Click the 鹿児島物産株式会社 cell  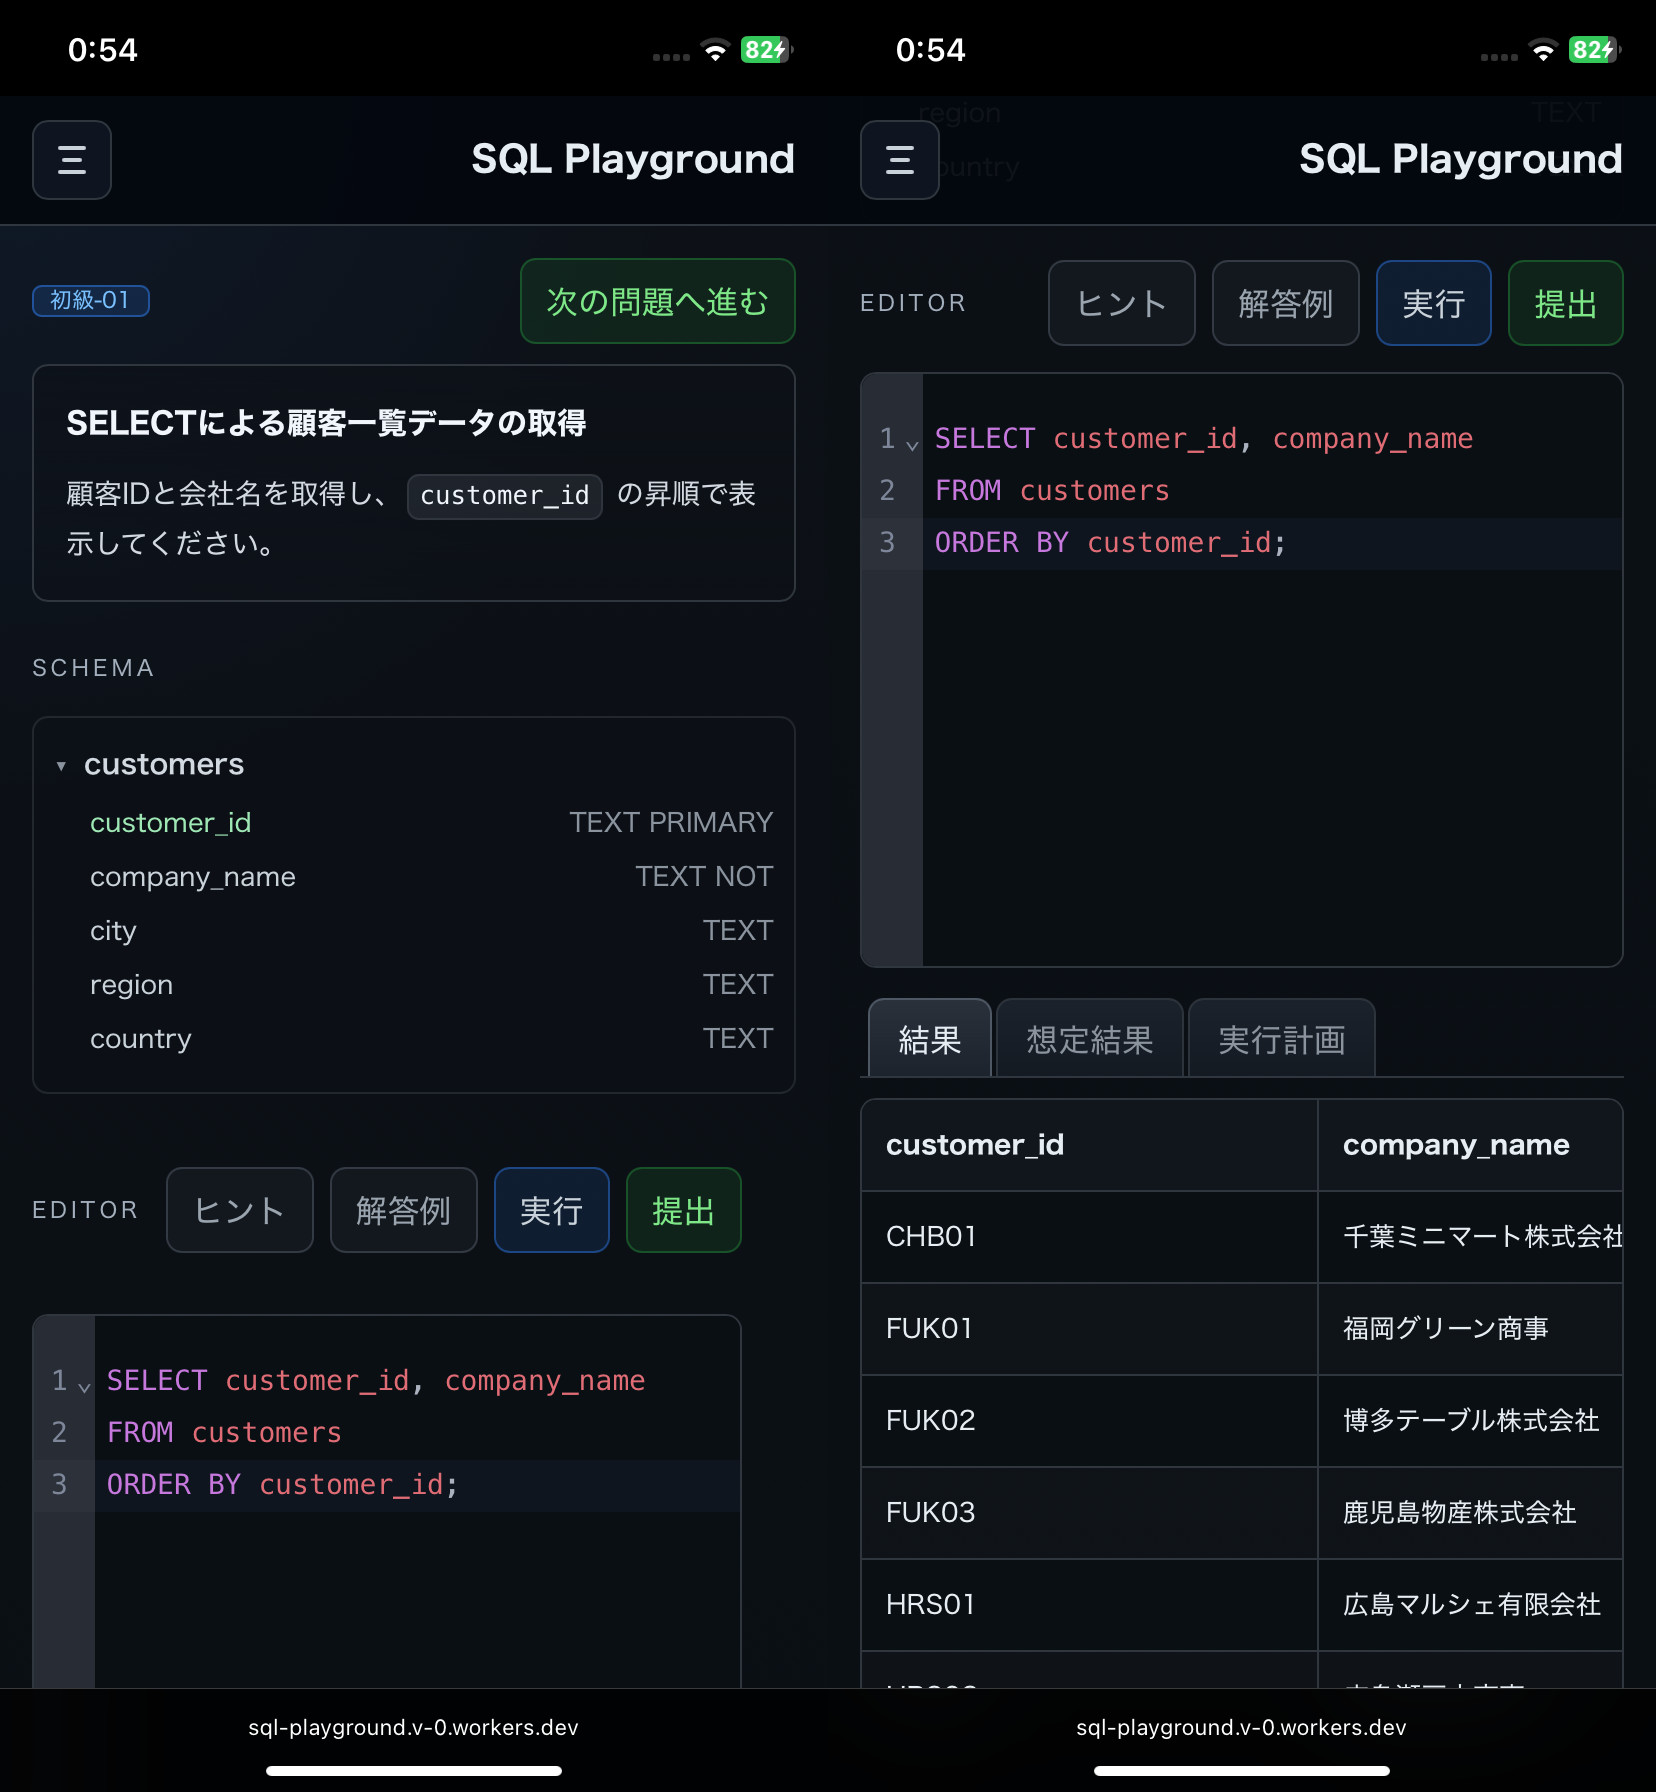pyautogui.click(x=1470, y=1513)
